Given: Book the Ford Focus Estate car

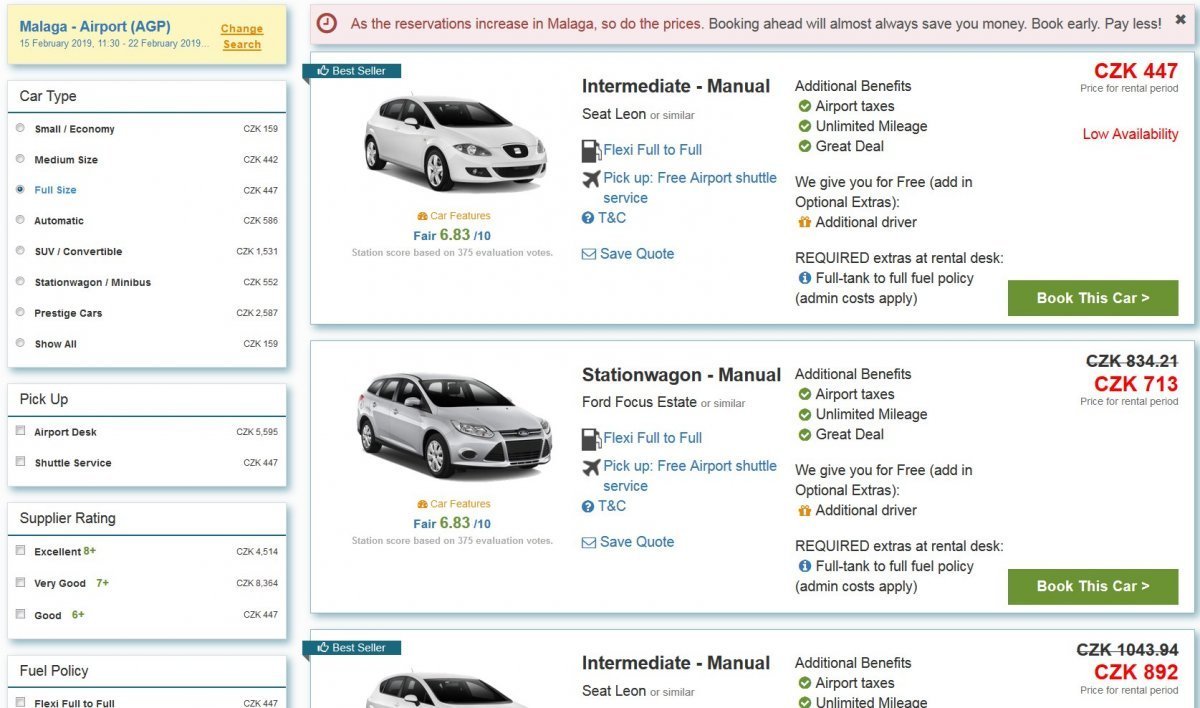Looking at the screenshot, I should coord(1092,586).
